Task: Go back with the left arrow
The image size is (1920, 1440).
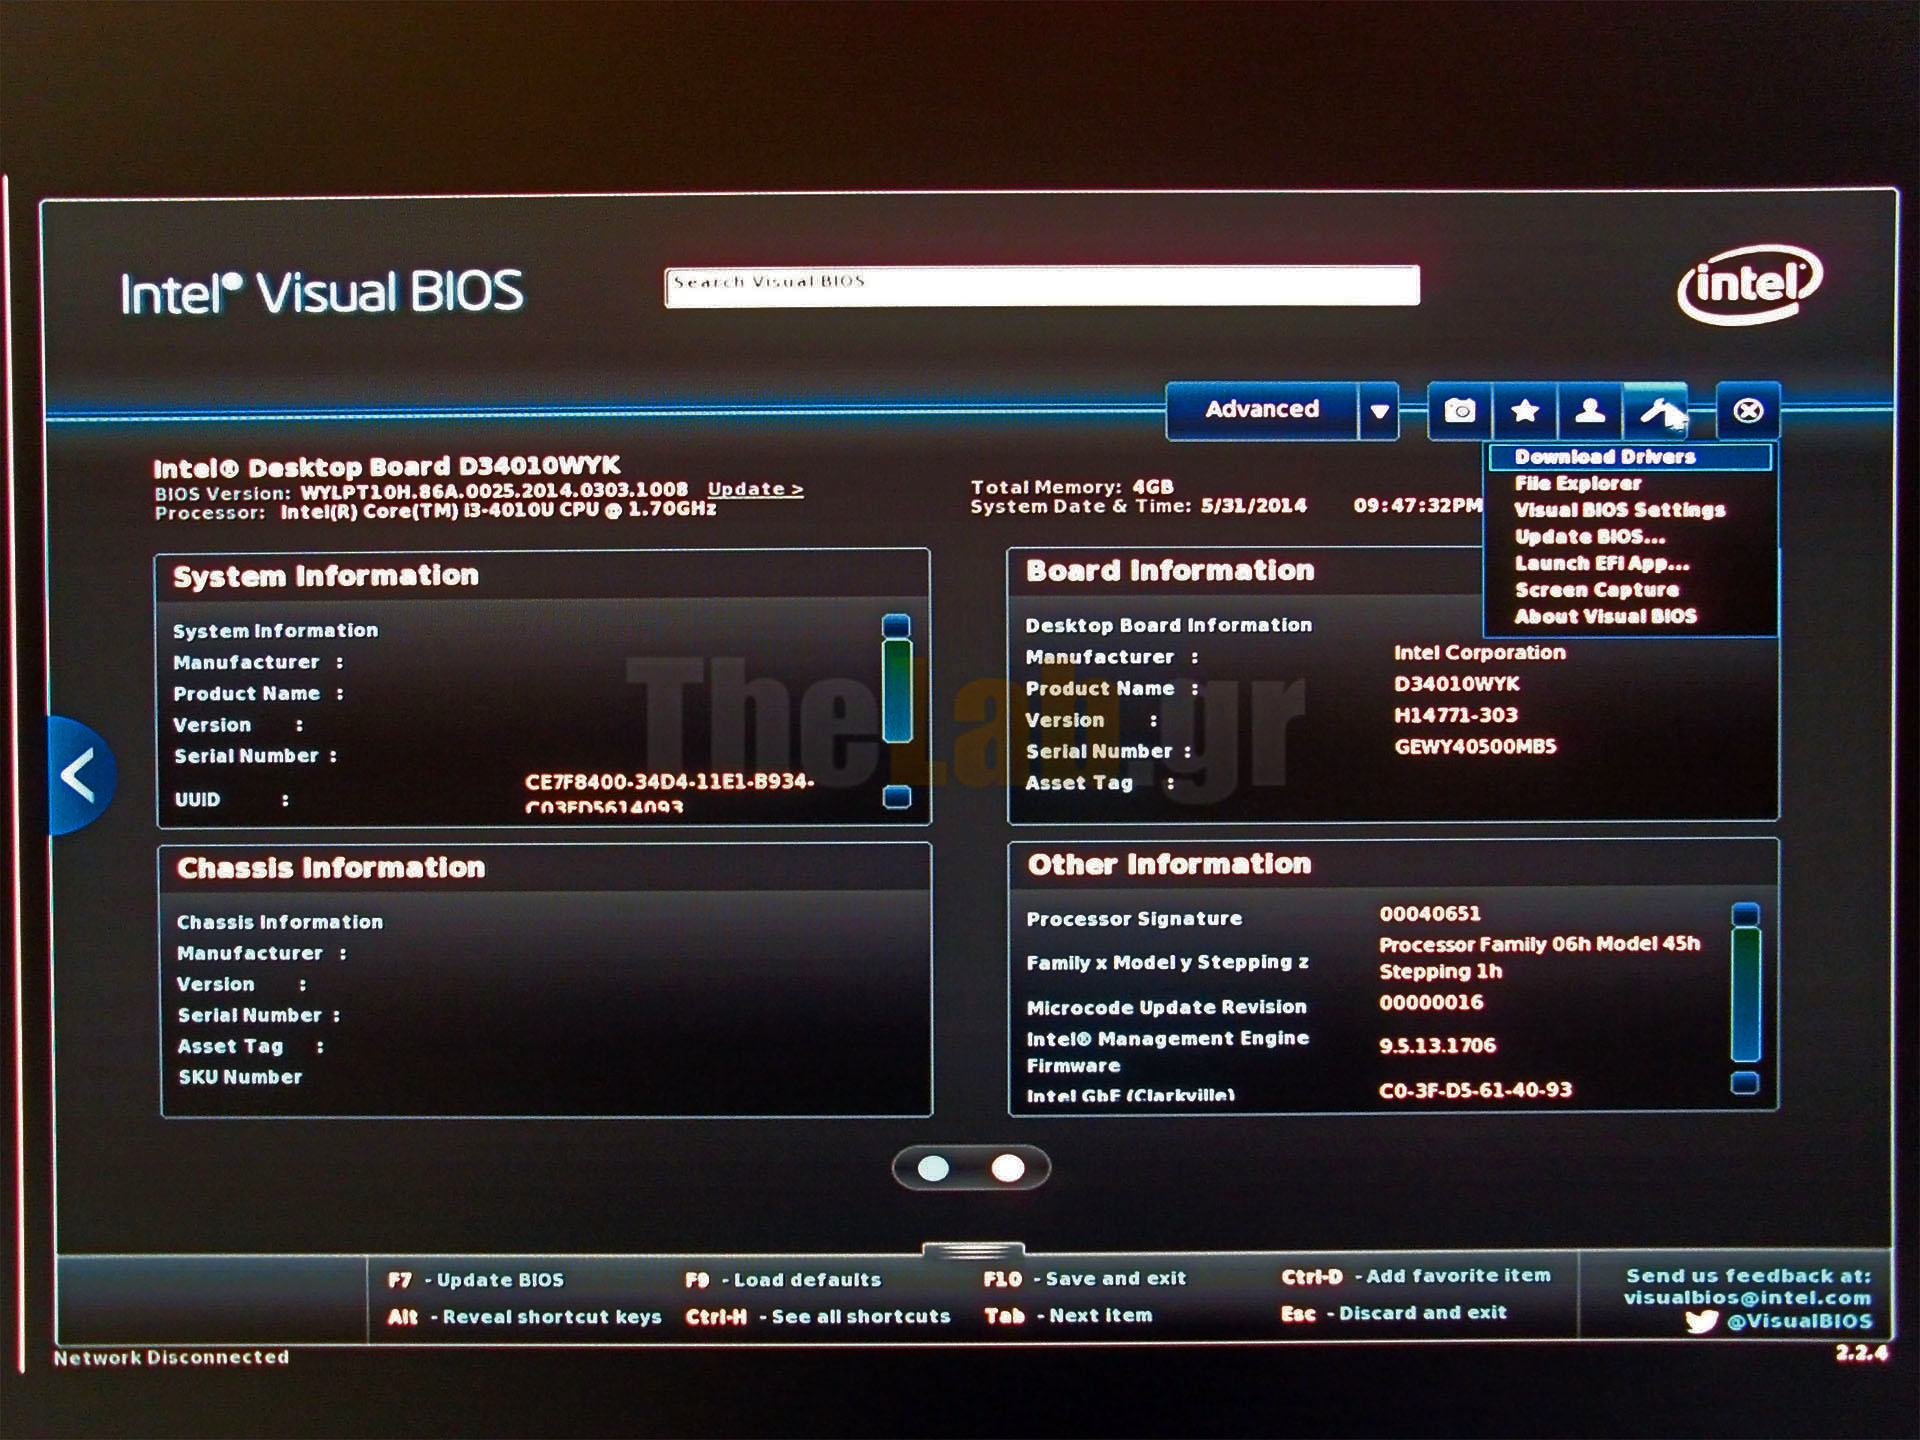Action: click(x=80, y=776)
